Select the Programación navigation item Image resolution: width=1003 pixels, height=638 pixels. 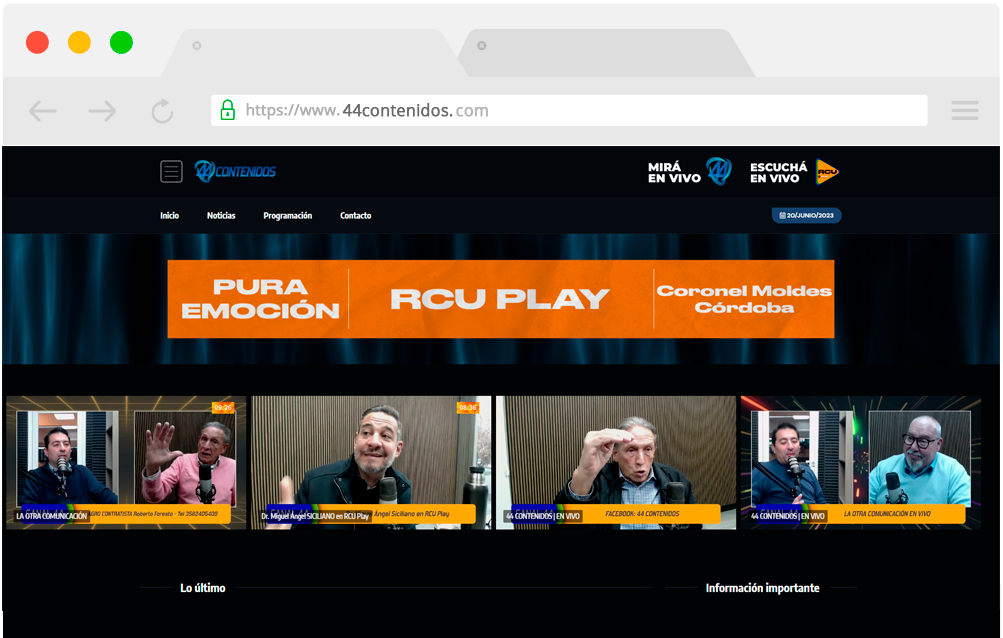pyautogui.click(x=287, y=215)
